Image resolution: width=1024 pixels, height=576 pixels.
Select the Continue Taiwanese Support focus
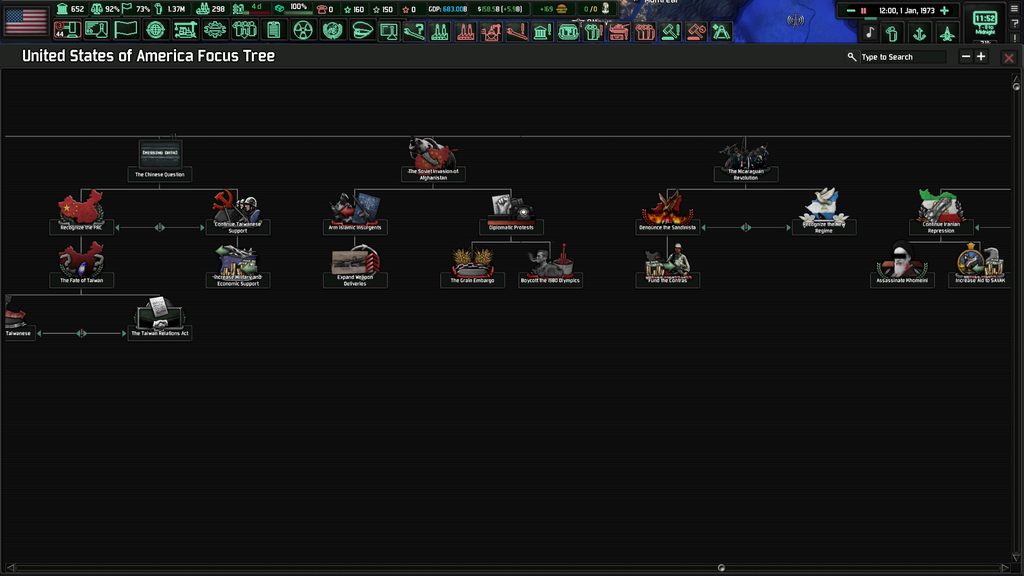click(x=238, y=212)
